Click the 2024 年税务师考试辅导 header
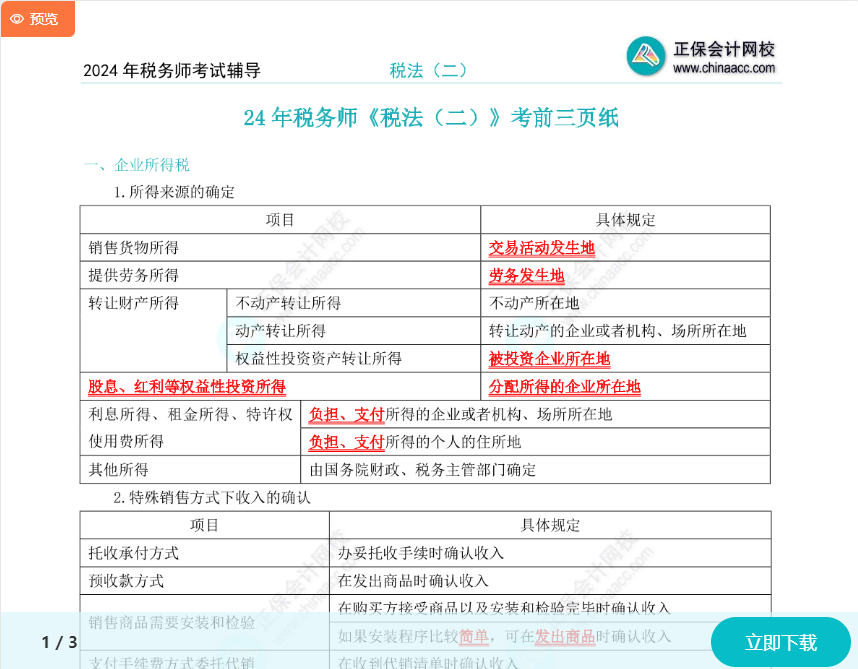The height and width of the screenshot is (669, 858). coord(172,69)
